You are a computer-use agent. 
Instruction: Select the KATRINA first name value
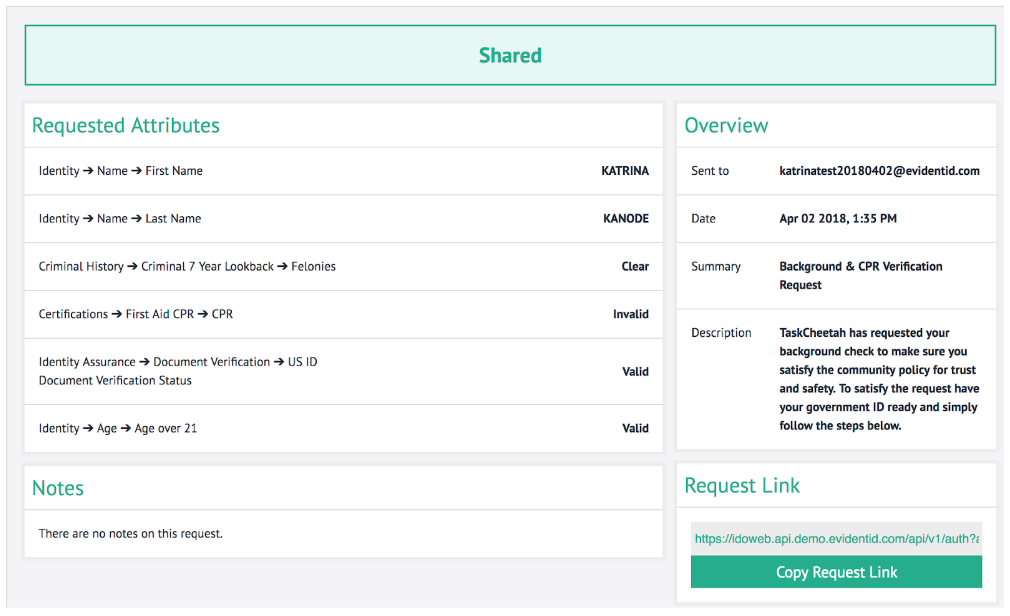click(625, 171)
